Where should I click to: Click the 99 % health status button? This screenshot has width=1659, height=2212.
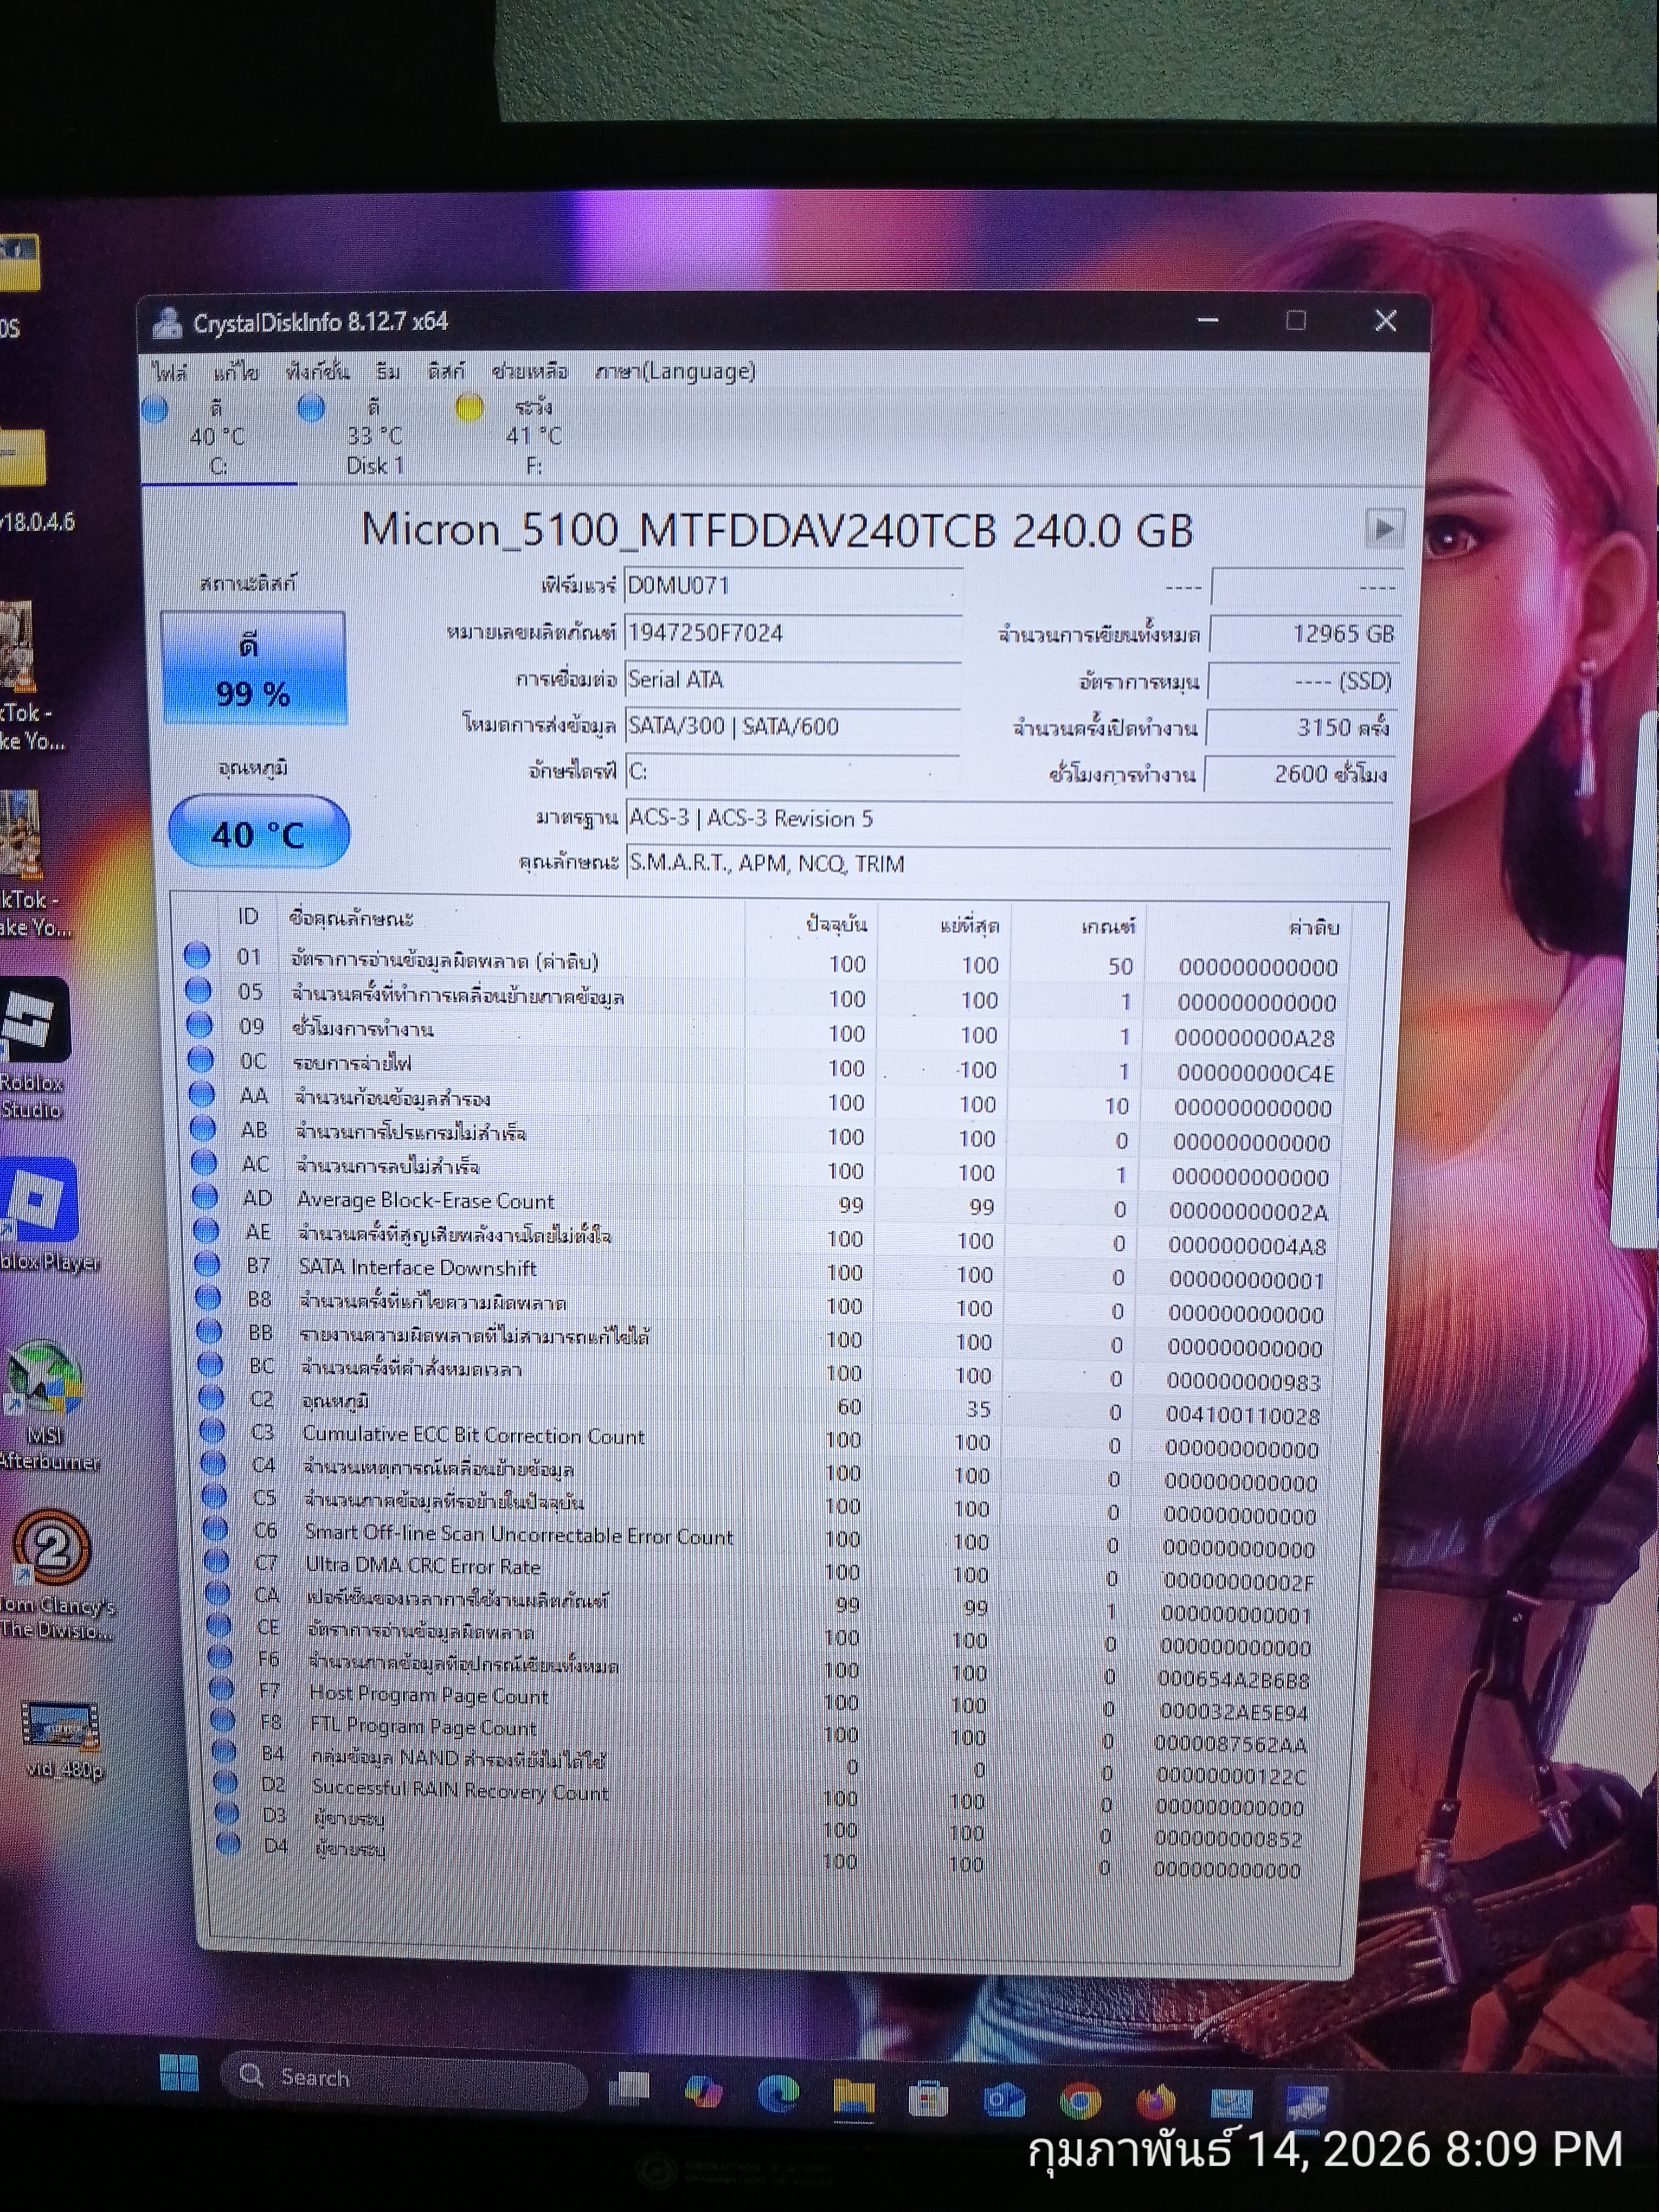253,668
